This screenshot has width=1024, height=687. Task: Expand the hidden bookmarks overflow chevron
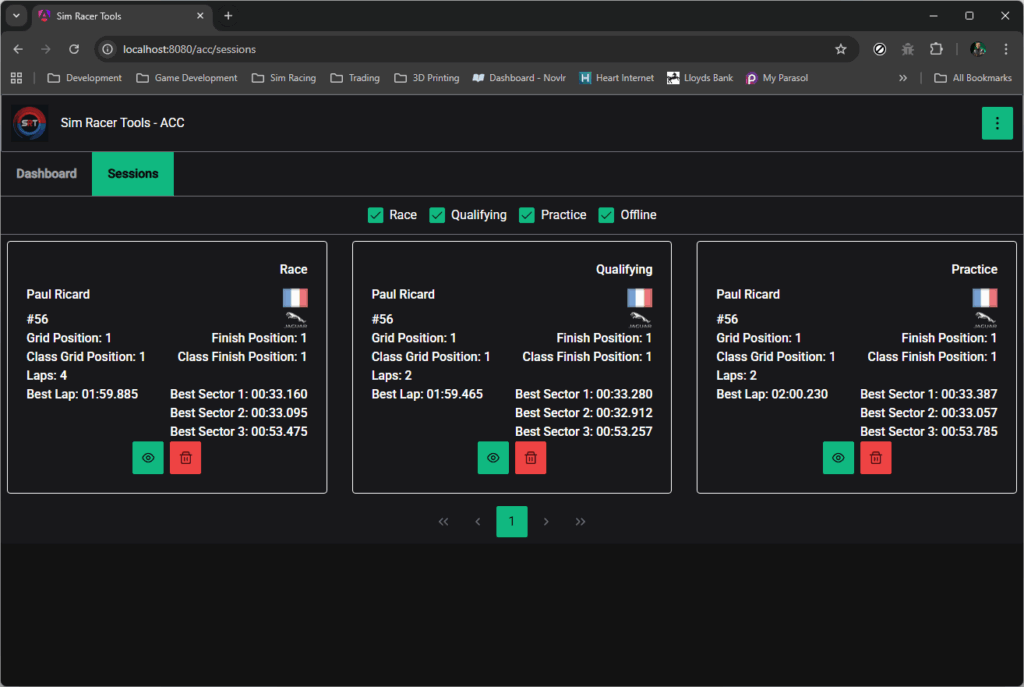pos(903,78)
